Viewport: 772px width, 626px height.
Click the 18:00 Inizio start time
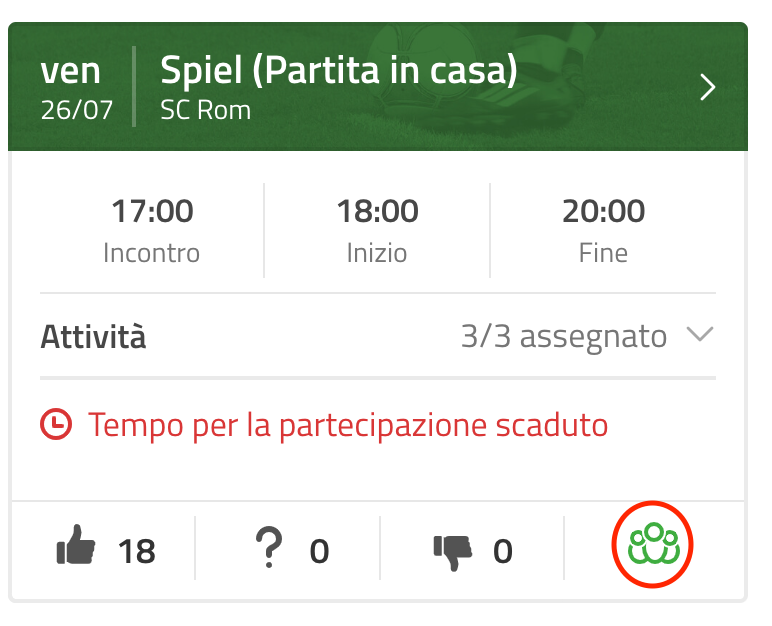[377, 231]
